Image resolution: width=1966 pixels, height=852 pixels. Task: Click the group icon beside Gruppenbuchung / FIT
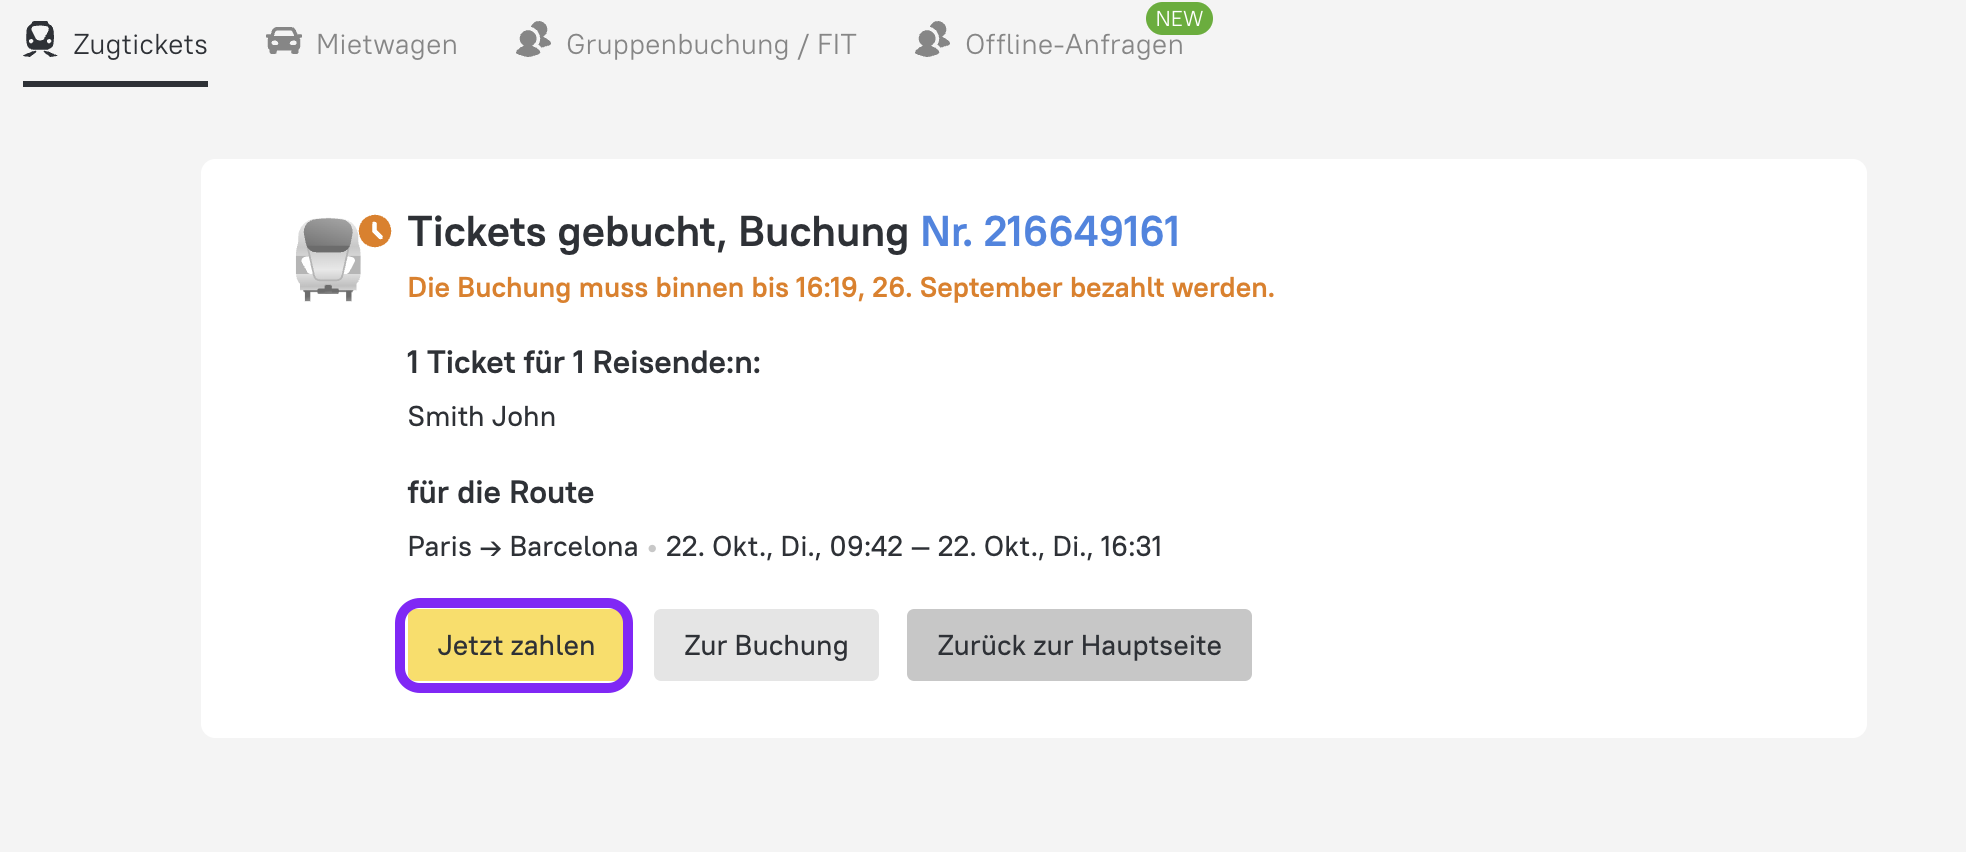tap(533, 40)
